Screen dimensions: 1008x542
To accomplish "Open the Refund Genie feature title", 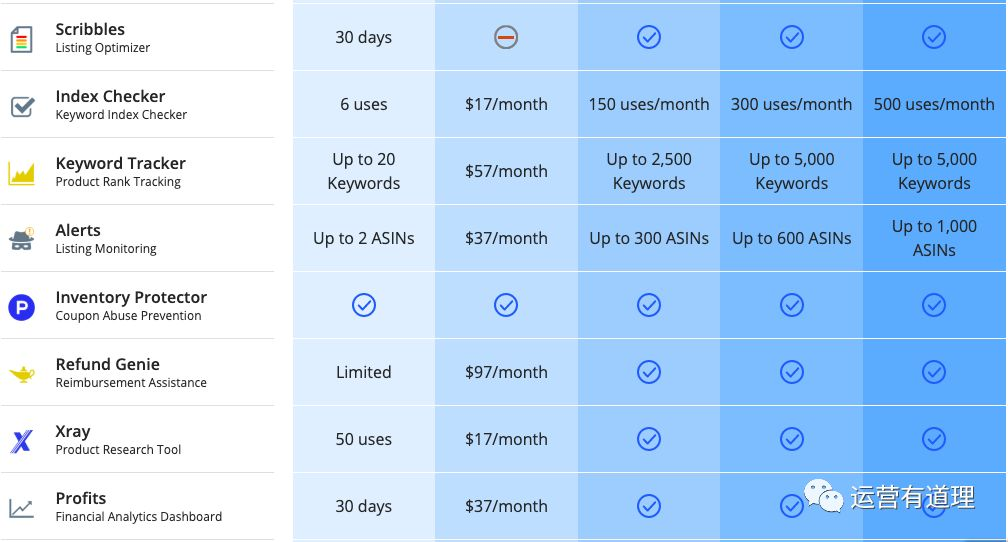I will coord(107,364).
